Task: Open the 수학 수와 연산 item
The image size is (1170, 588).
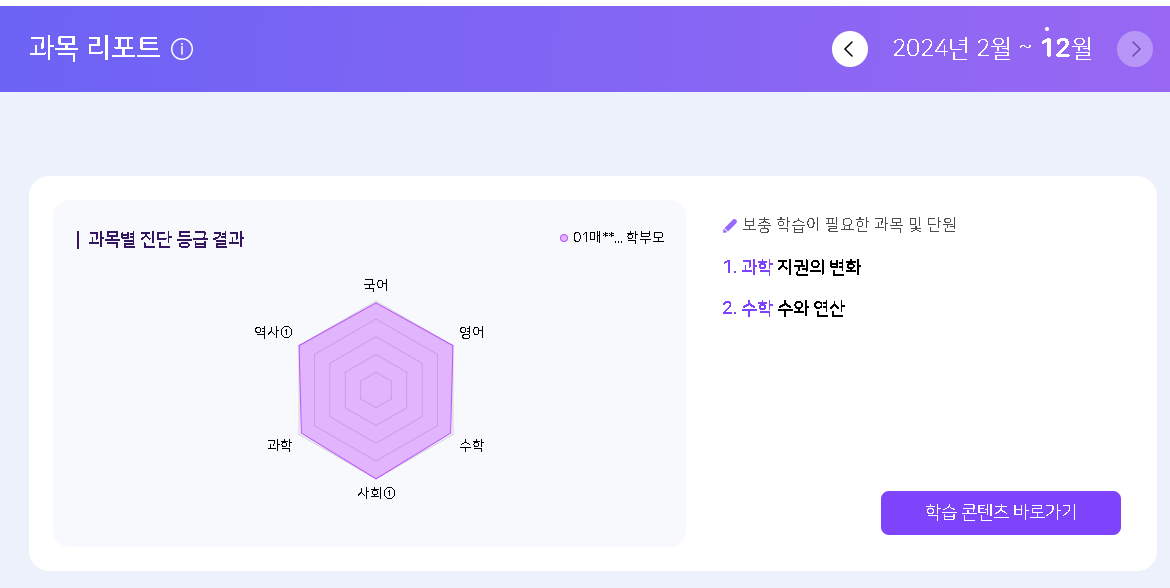Action: [x=783, y=308]
